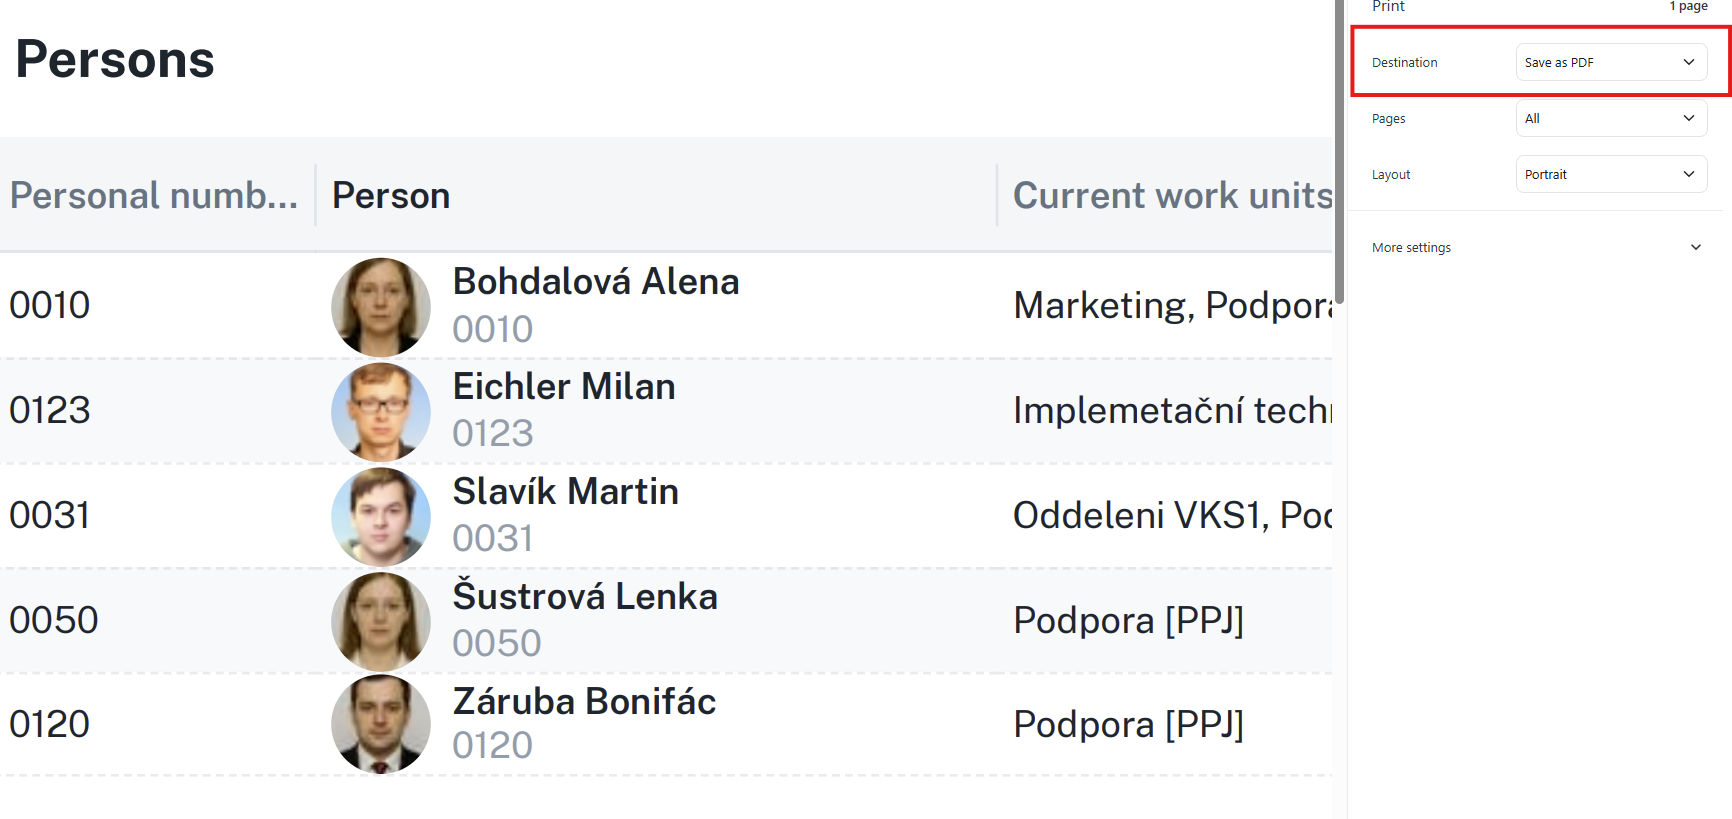
Task: Click the name Bohdalová Alena
Action: [x=595, y=282]
